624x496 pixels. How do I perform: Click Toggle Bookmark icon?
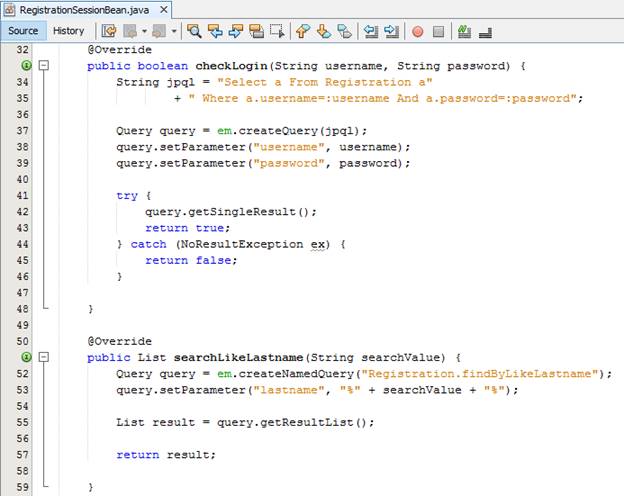pos(345,31)
